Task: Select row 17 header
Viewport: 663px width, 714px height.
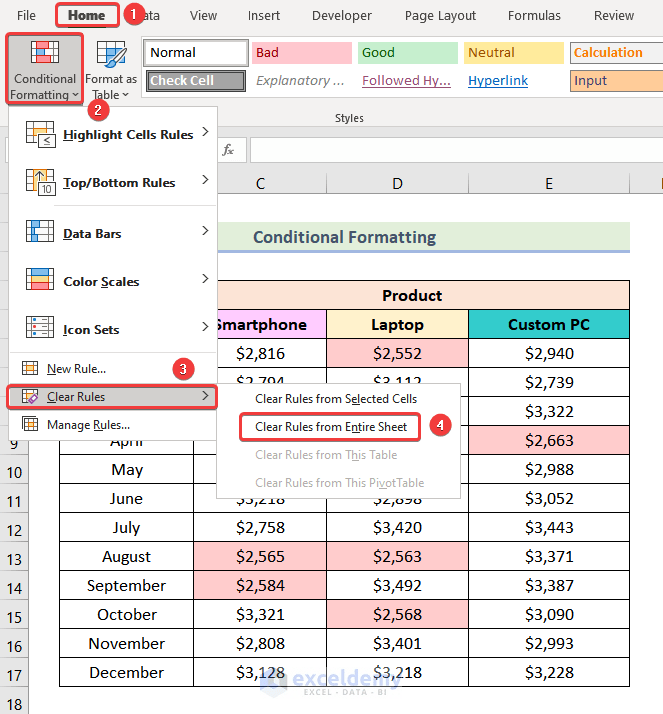Action: tap(14, 675)
